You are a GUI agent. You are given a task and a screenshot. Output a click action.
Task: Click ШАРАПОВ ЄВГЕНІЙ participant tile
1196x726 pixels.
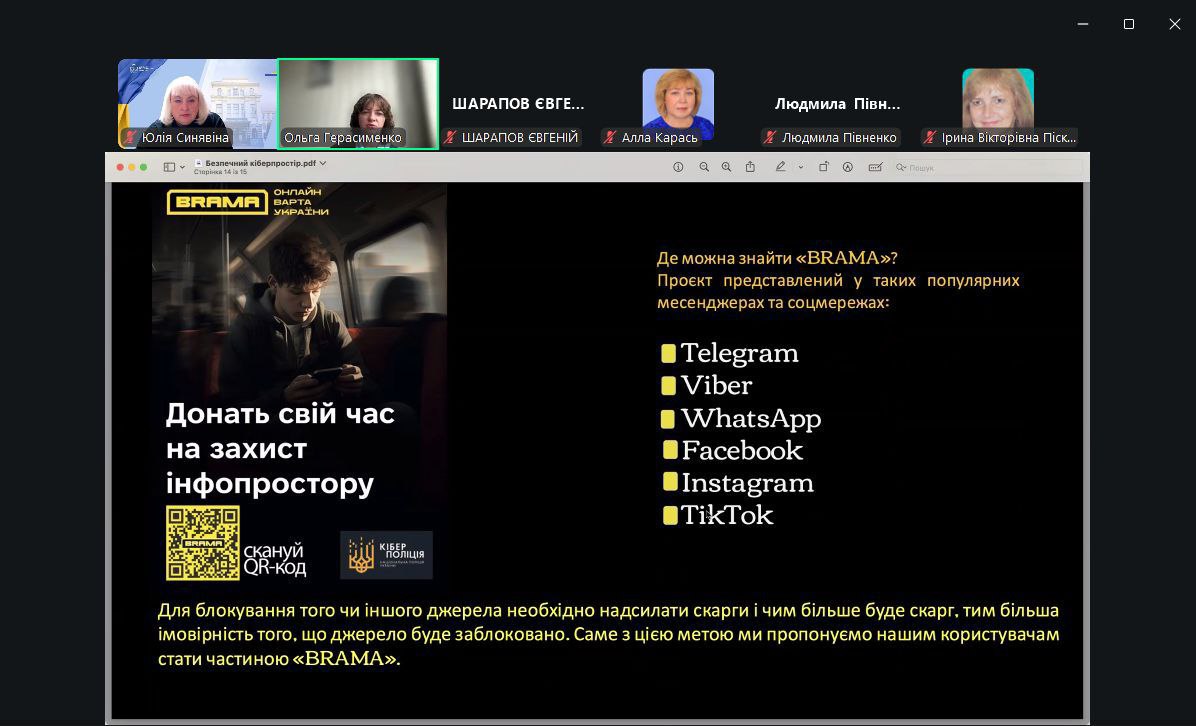517,104
